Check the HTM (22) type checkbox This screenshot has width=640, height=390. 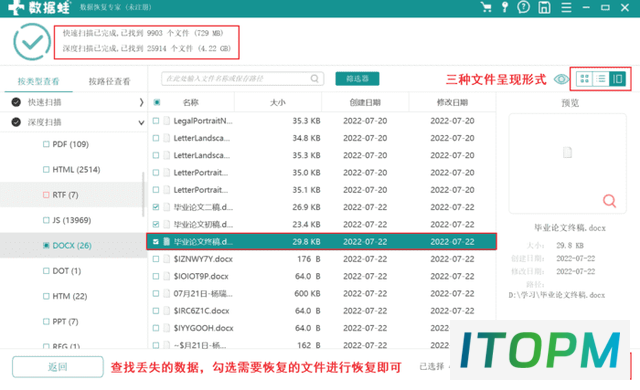46,296
